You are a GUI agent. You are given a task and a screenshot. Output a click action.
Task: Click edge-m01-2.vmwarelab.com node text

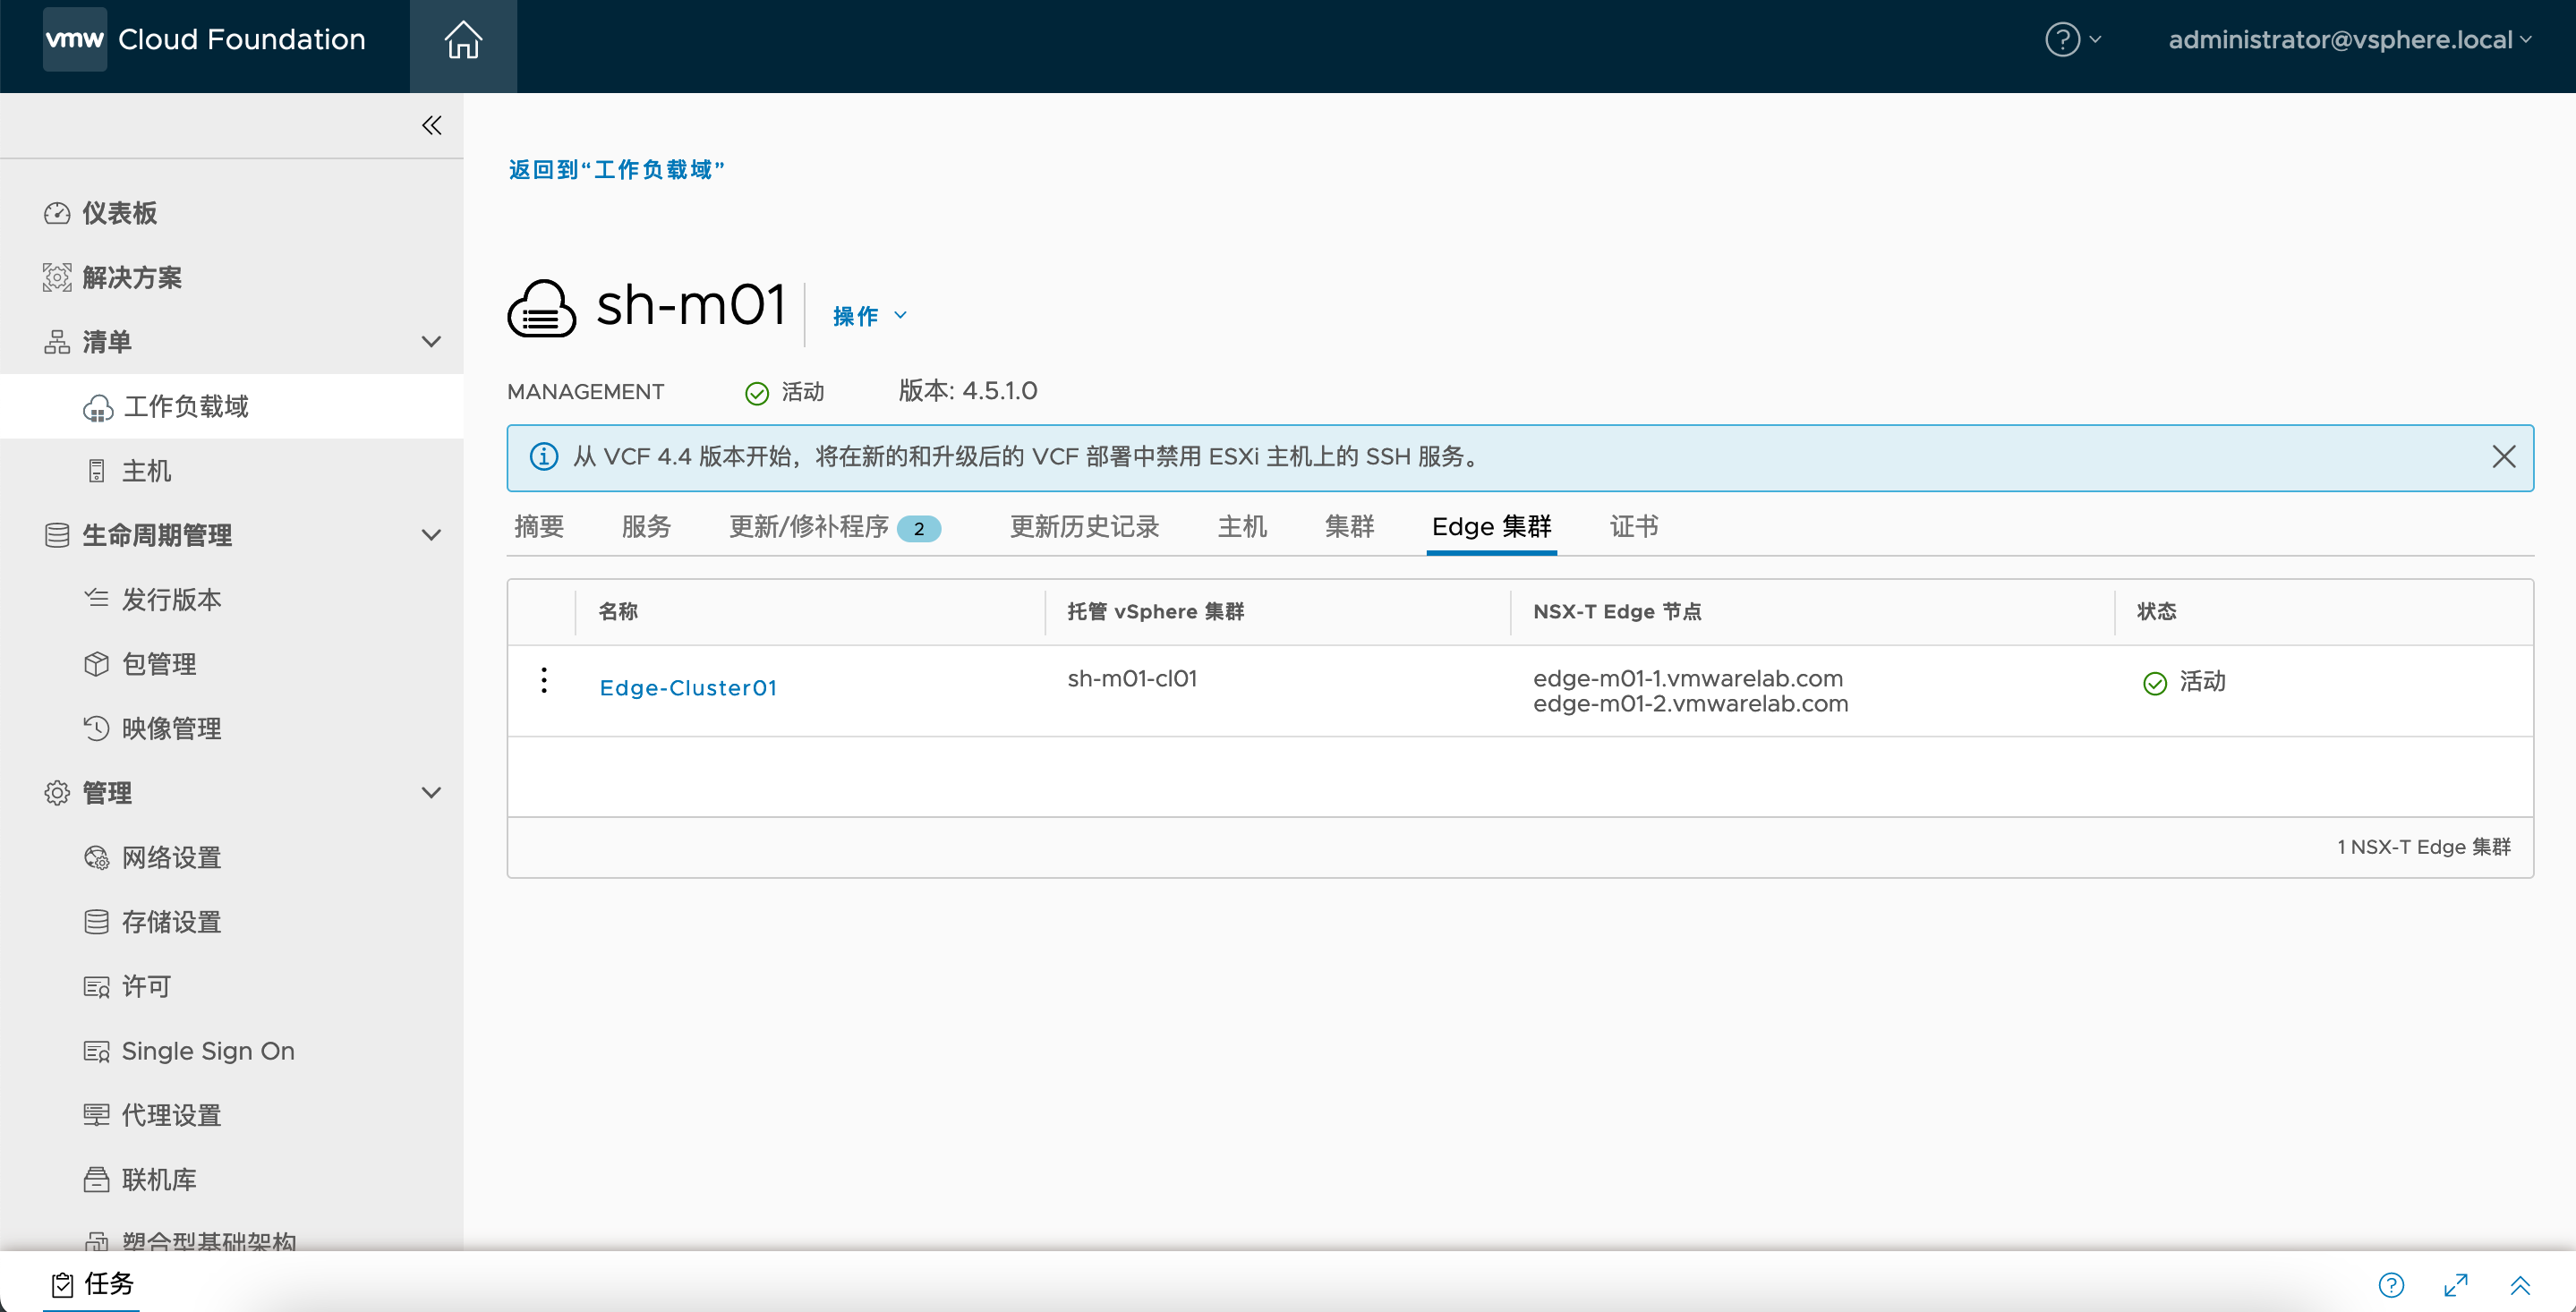tap(1690, 704)
